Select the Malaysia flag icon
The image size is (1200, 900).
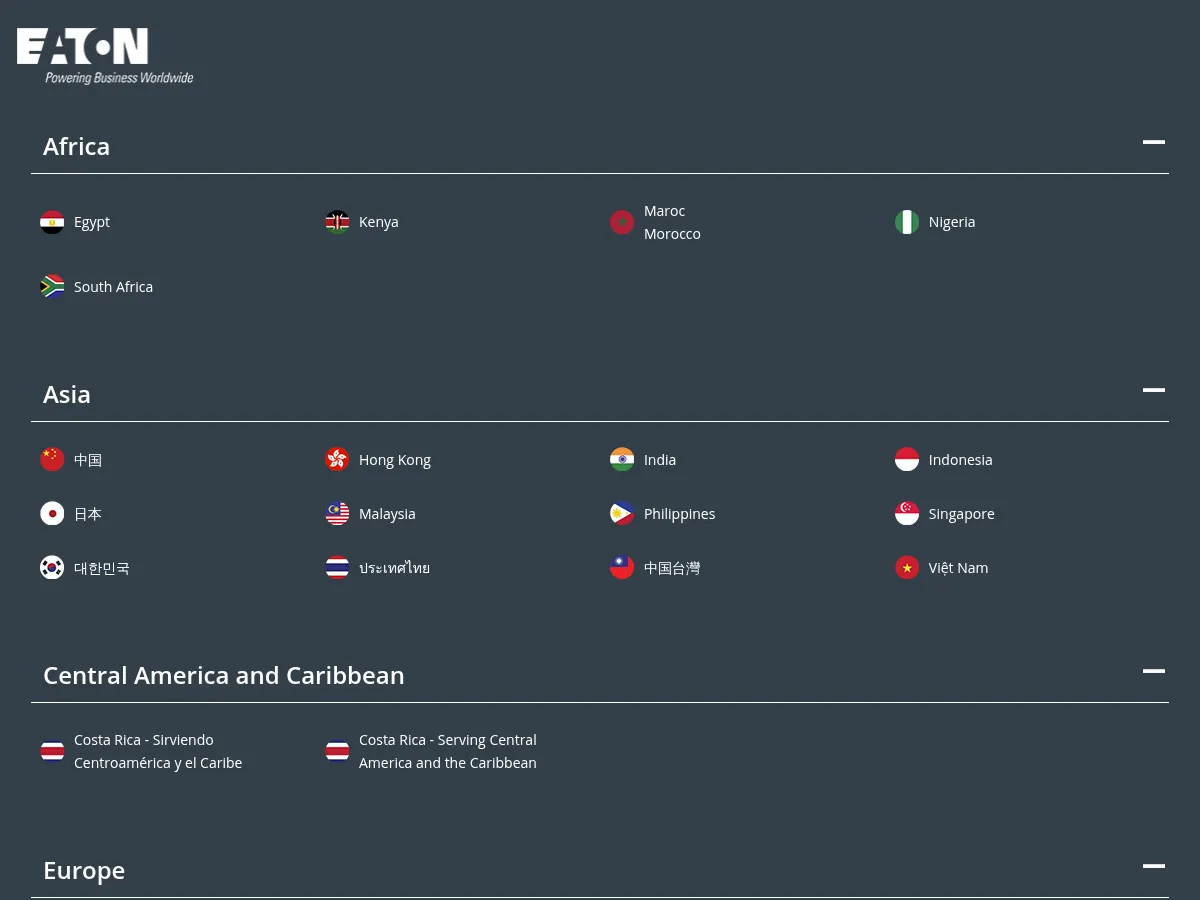coord(337,513)
